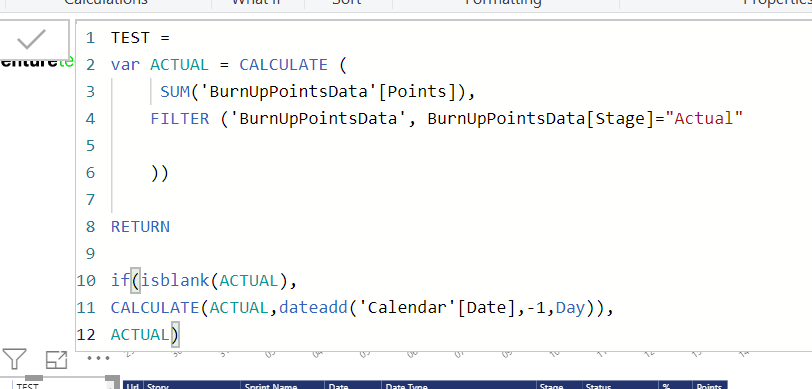Image resolution: width=812 pixels, height=389 pixels.
Task: Click ACTUAL on the final line 12
Action: pyautogui.click(x=140, y=335)
